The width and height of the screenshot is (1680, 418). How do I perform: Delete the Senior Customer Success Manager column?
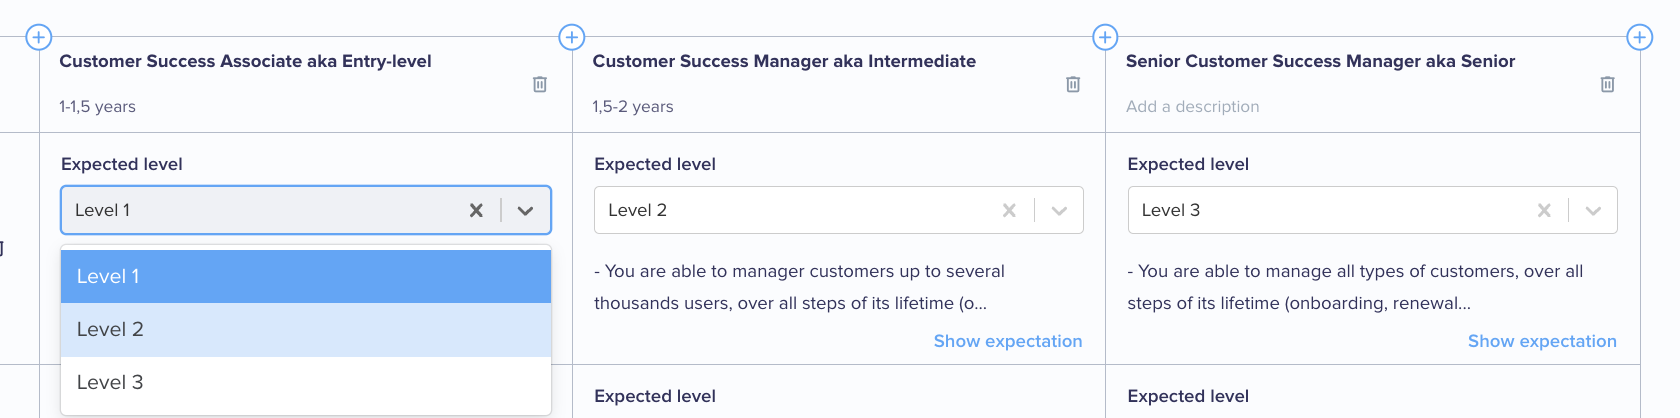pos(1608,85)
